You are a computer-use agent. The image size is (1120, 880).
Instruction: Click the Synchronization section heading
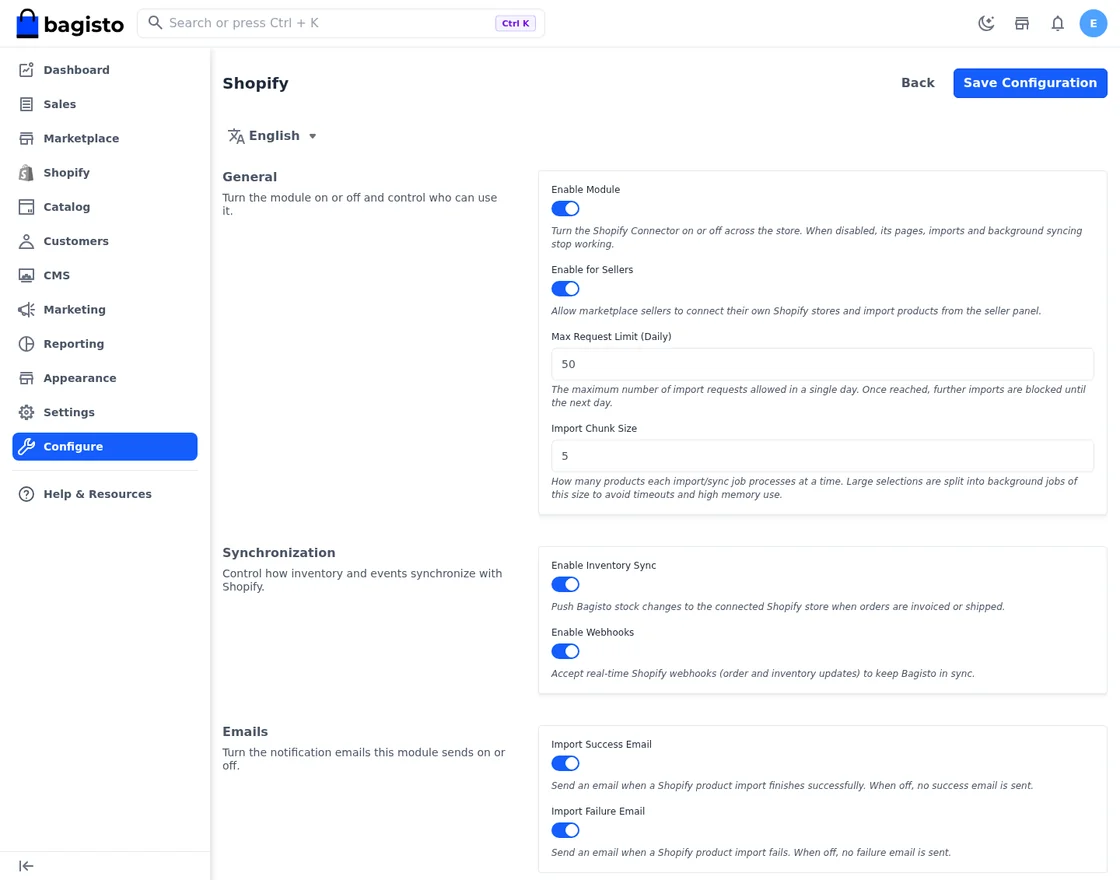279,553
